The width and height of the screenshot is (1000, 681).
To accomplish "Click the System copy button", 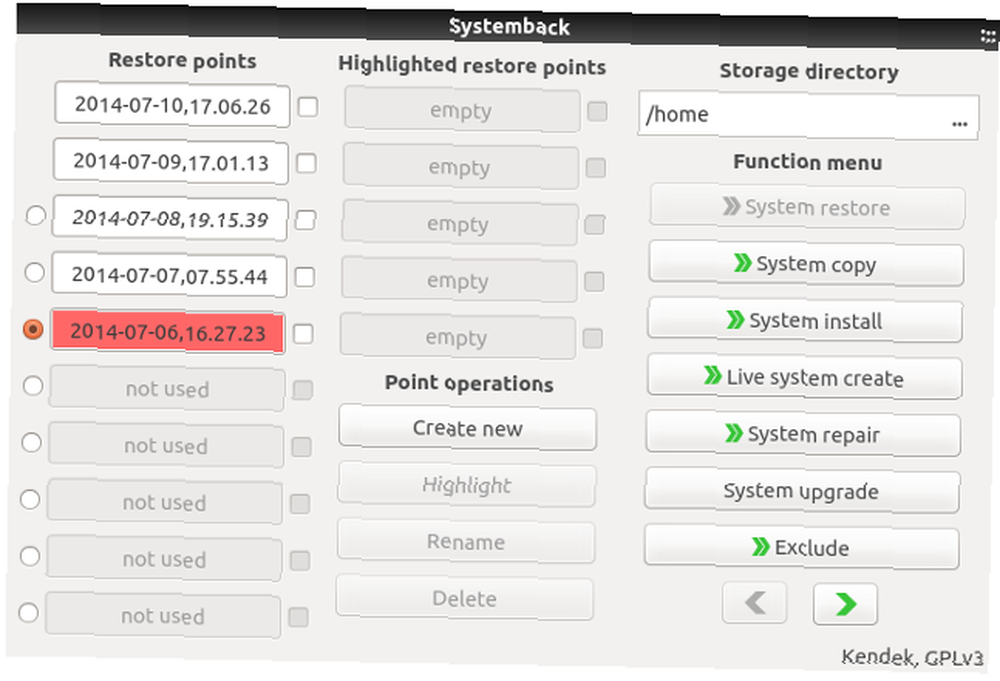I will click(806, 264).
